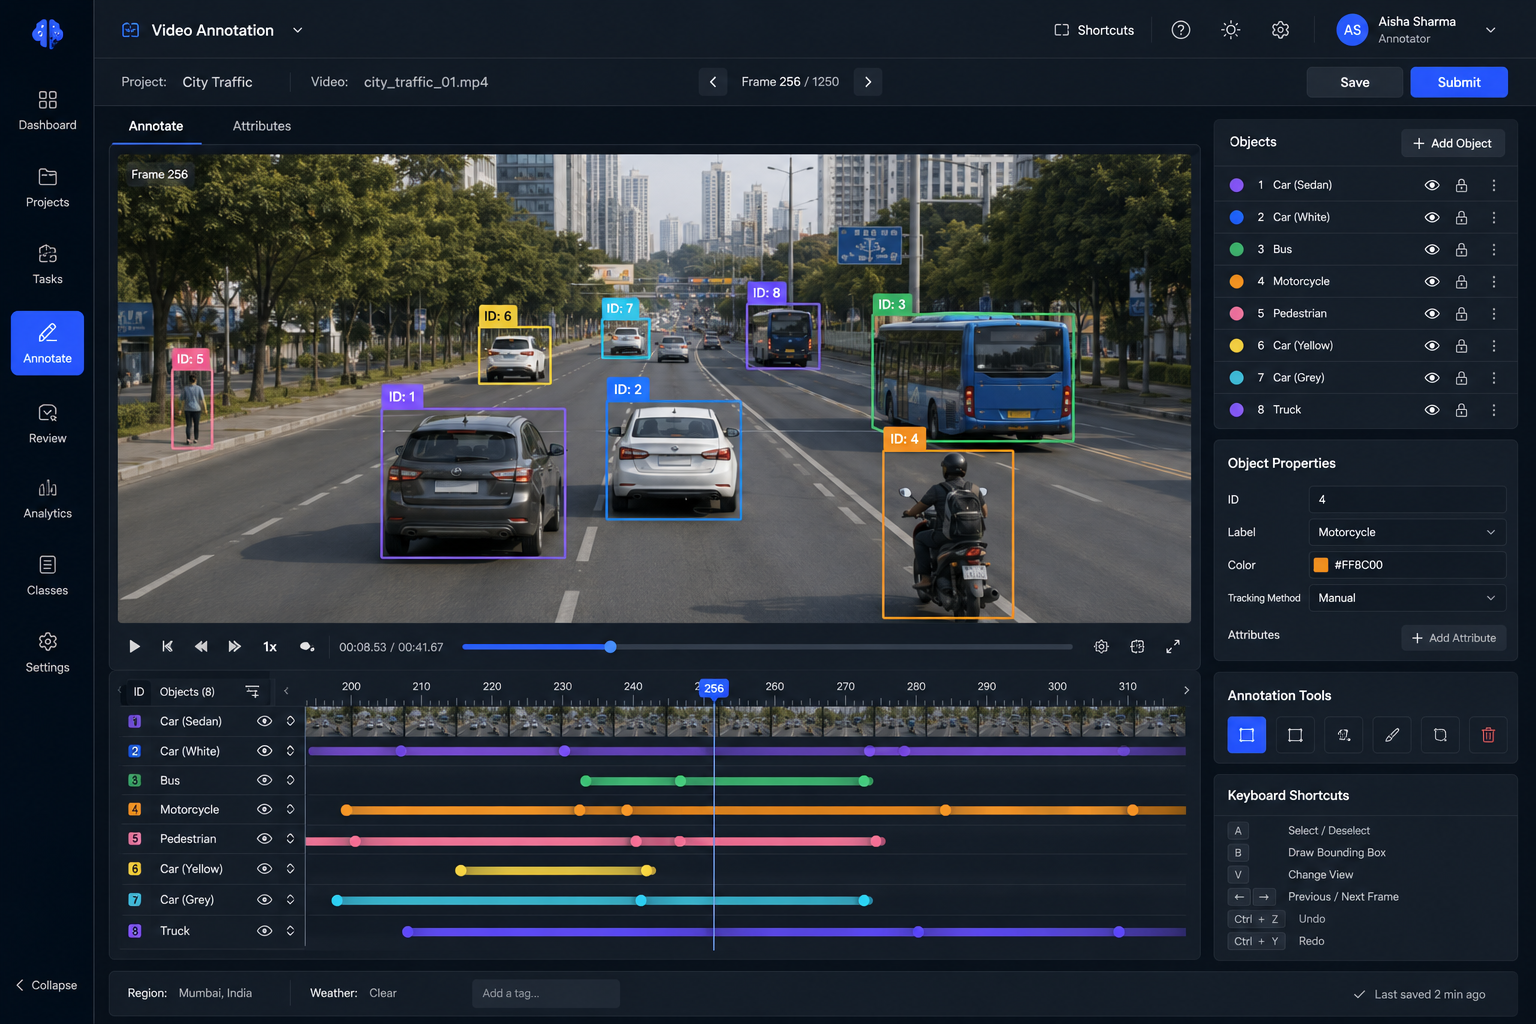Select the Pedestrian row in Objects list

1366,314
